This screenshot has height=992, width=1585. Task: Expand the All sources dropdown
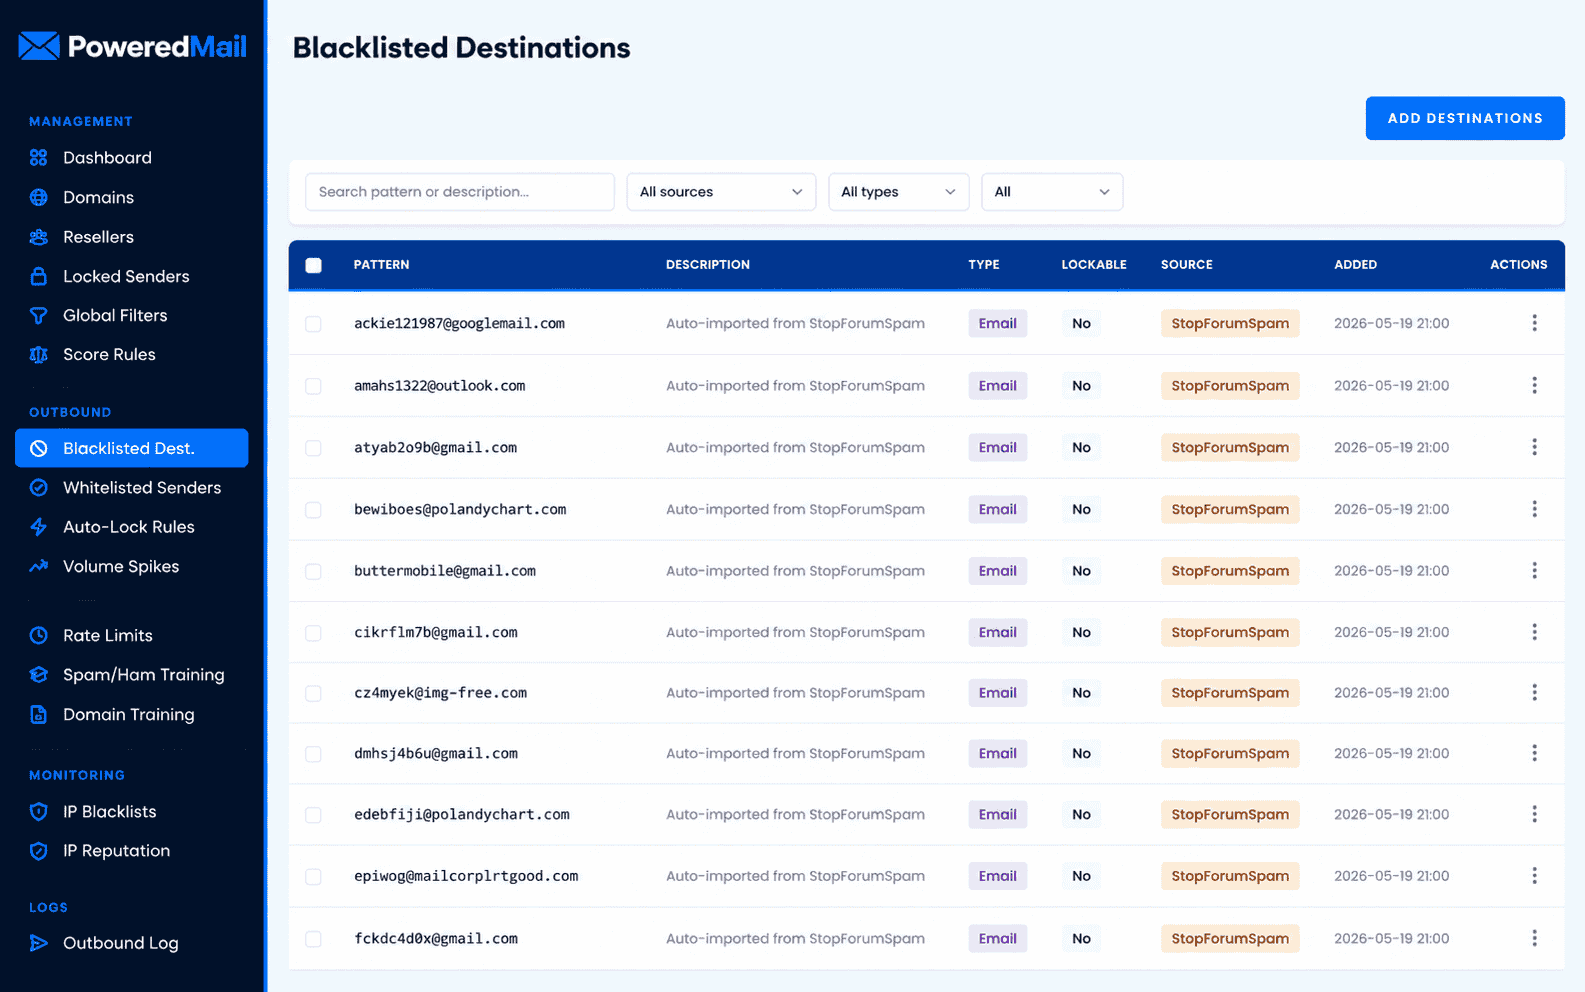(721, 192)
